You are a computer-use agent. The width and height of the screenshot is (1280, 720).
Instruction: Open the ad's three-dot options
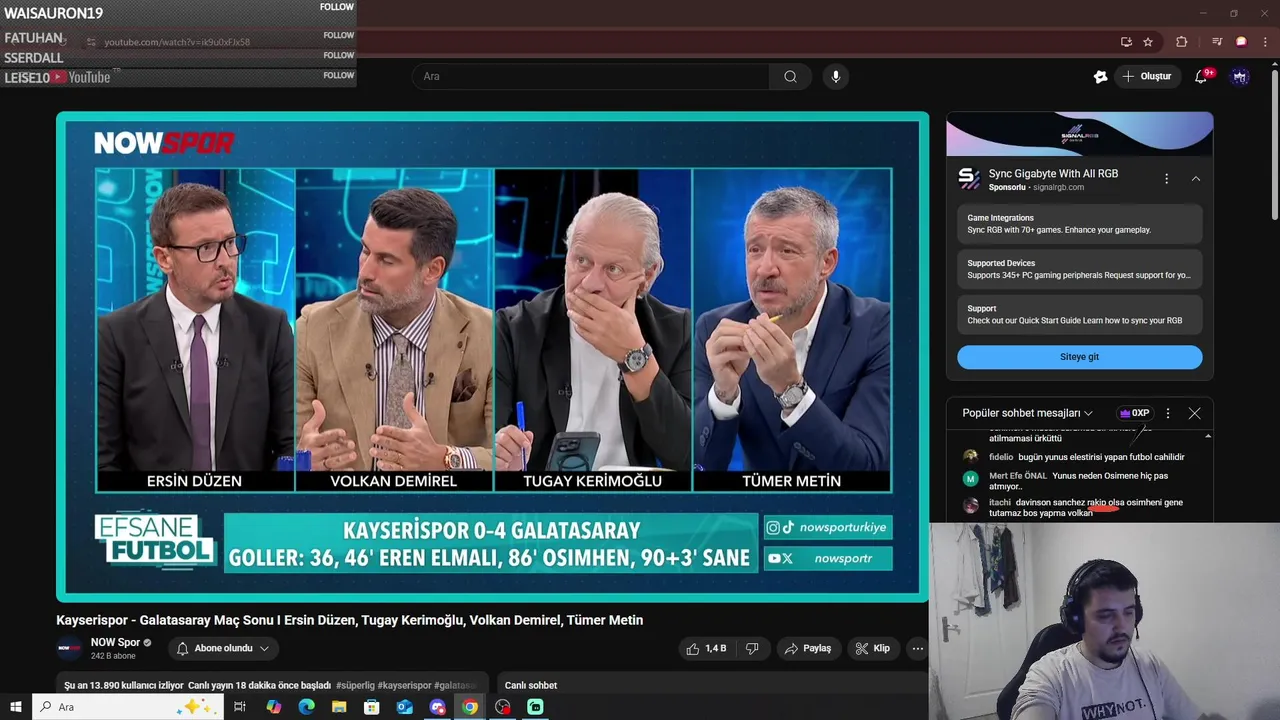(x=1166, y=179)
